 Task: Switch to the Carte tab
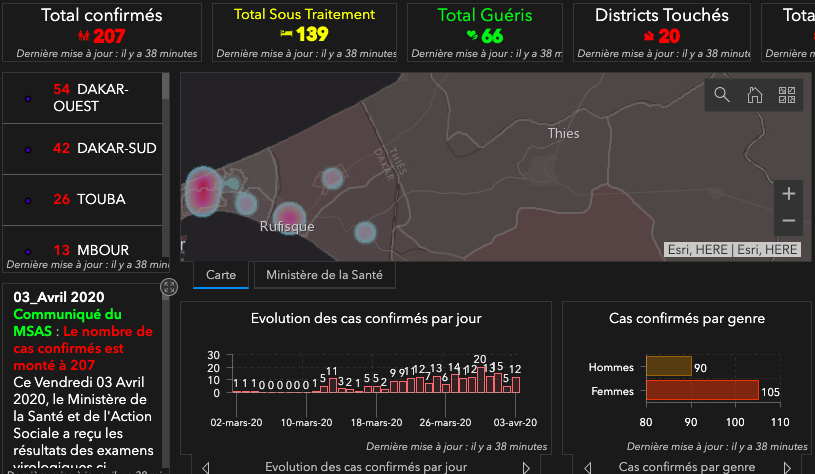coord(221,275)
